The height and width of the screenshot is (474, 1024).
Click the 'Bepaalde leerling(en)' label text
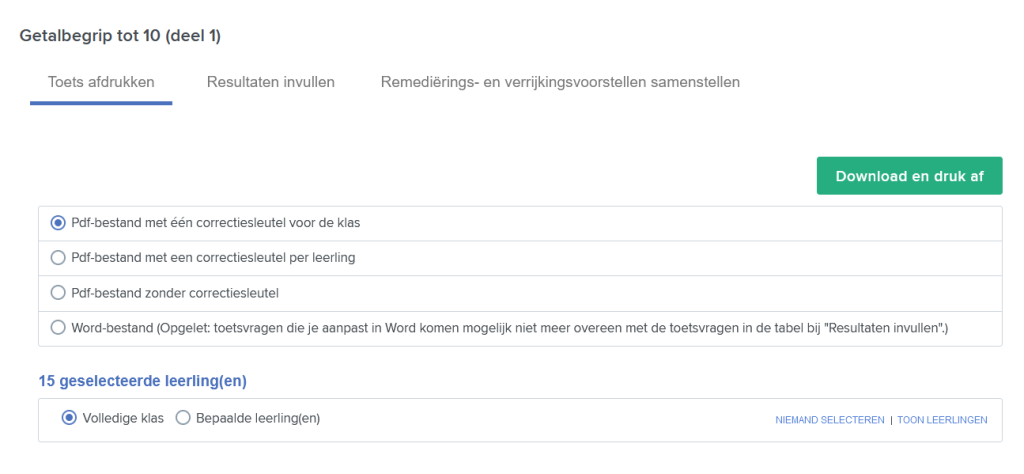[258, 418]
